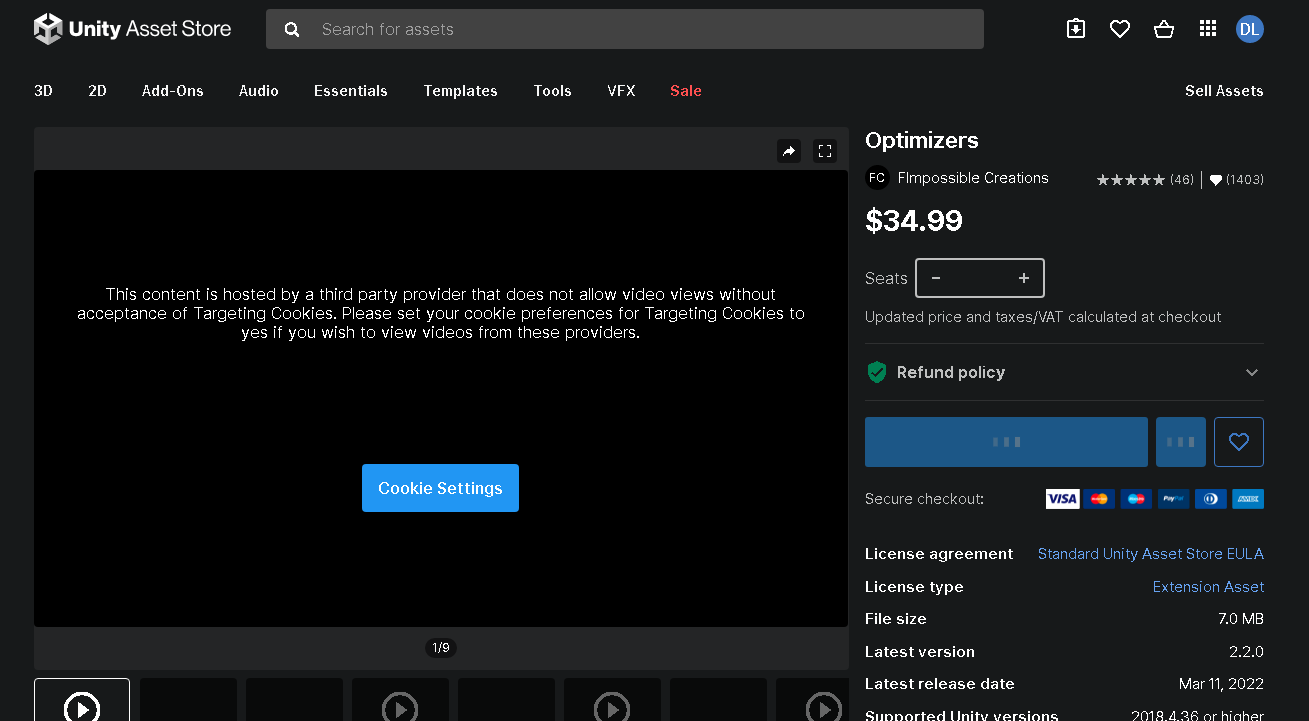Image resolution: width=1309 pixels, height=721 pixels.
Task: Increase seats with the plus button
Action: [x=1024, y=278]
